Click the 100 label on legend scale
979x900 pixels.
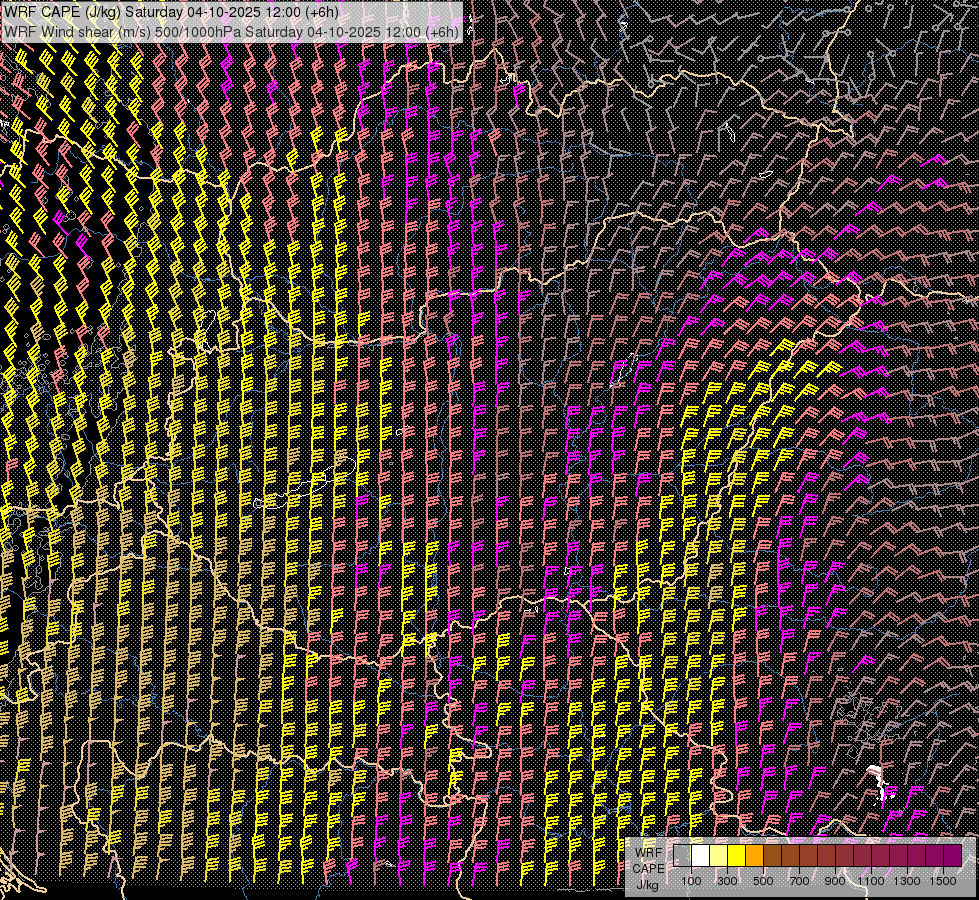tap(691, 881)
